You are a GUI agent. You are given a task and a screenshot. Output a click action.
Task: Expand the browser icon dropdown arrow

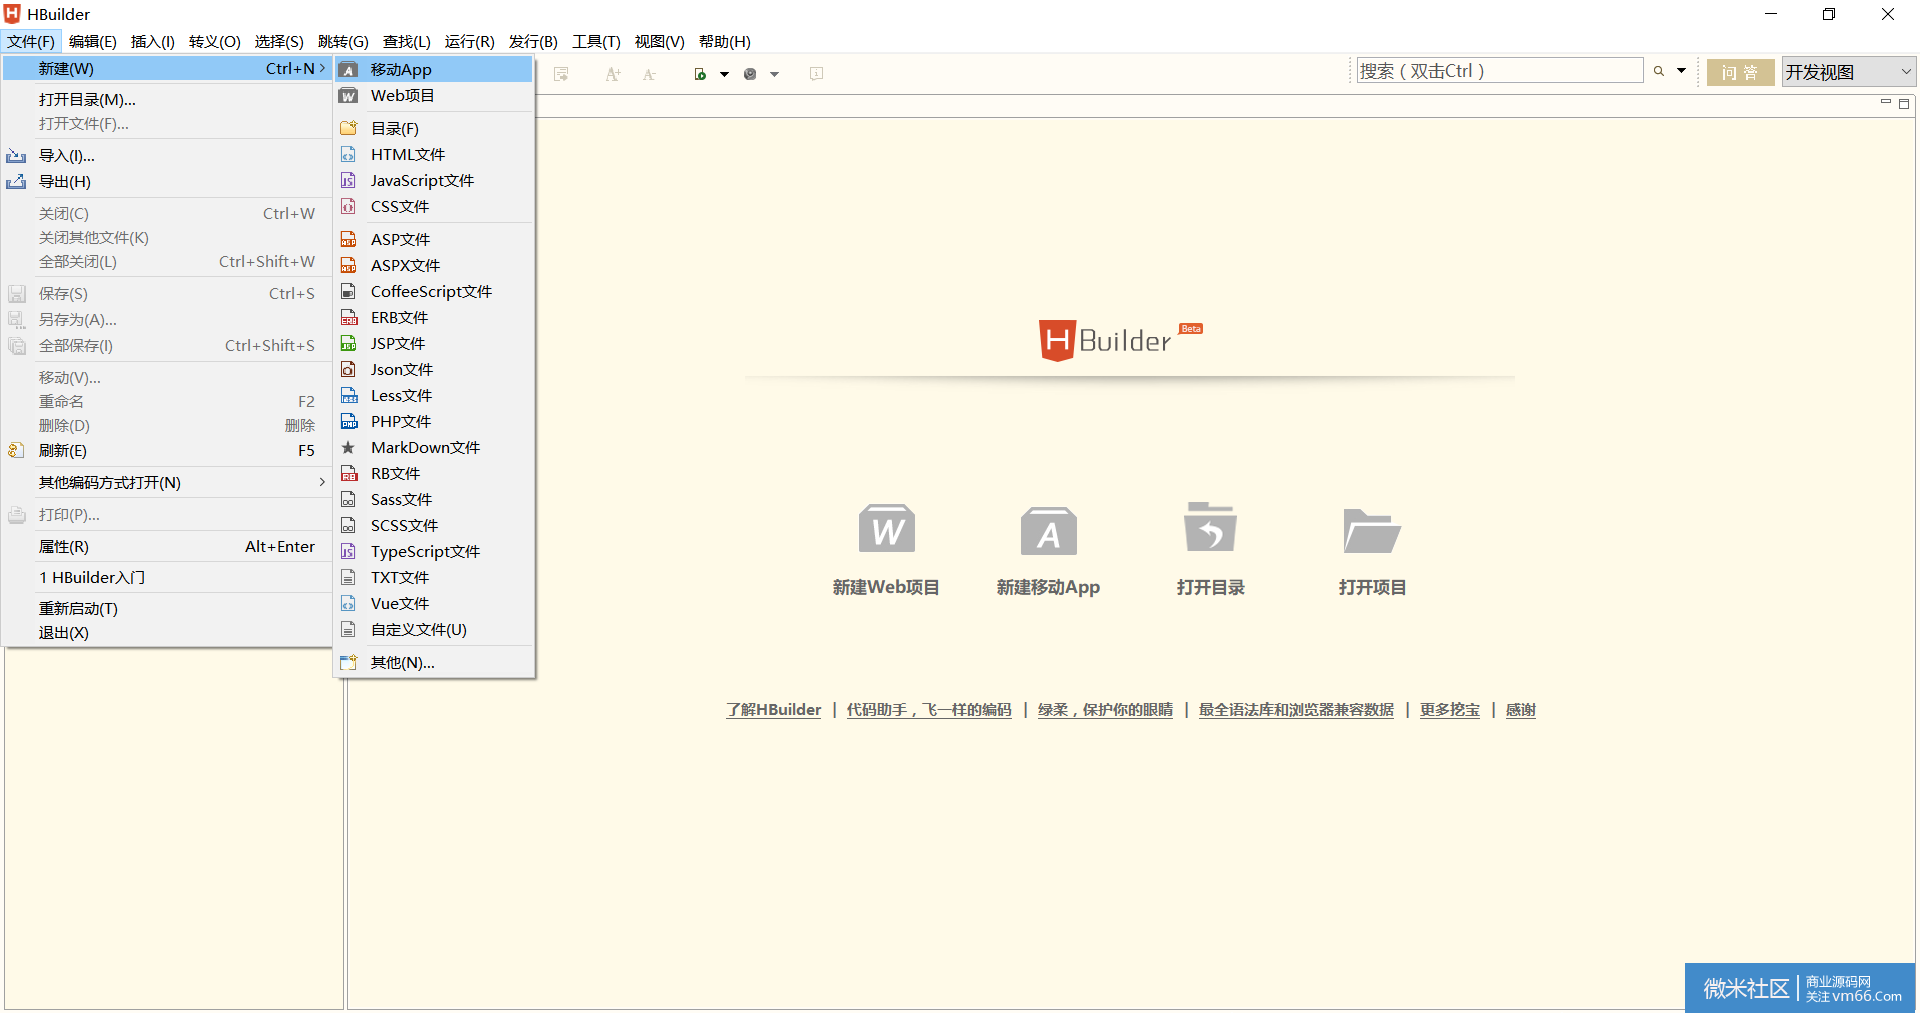(x=774, y=74)
